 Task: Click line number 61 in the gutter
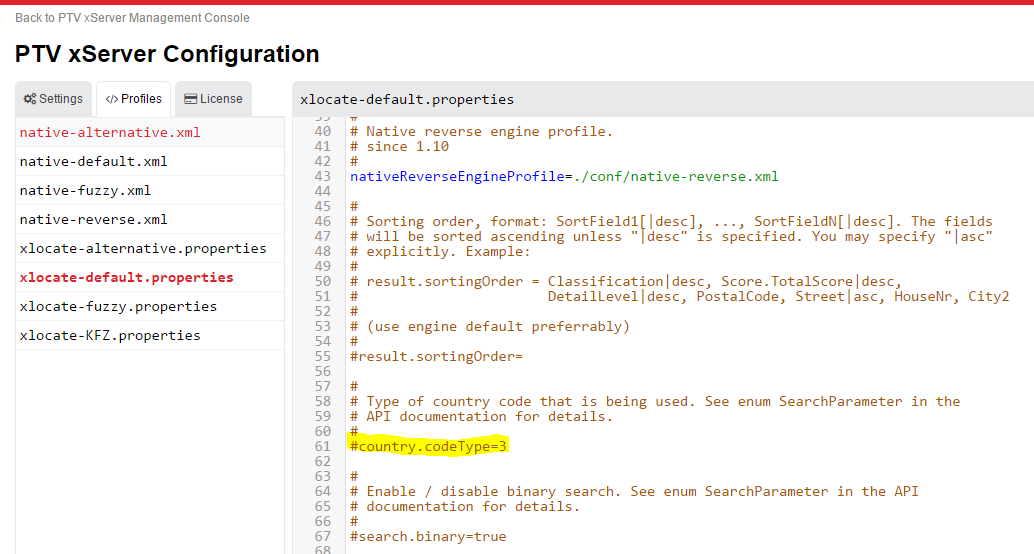[x=322, y=446]
